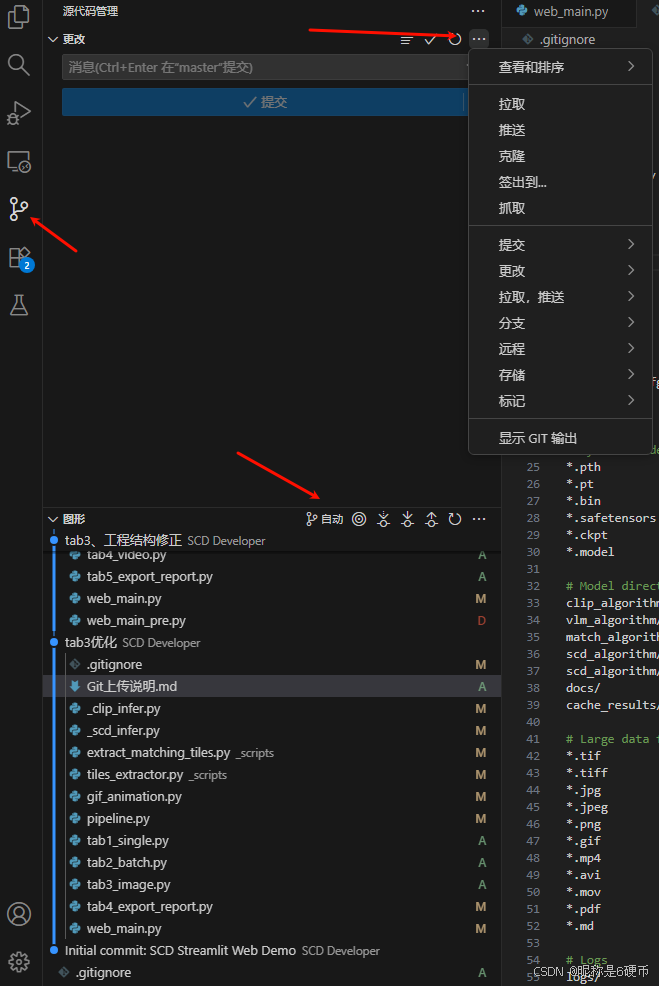Click the commit message input field

point(265,67)
